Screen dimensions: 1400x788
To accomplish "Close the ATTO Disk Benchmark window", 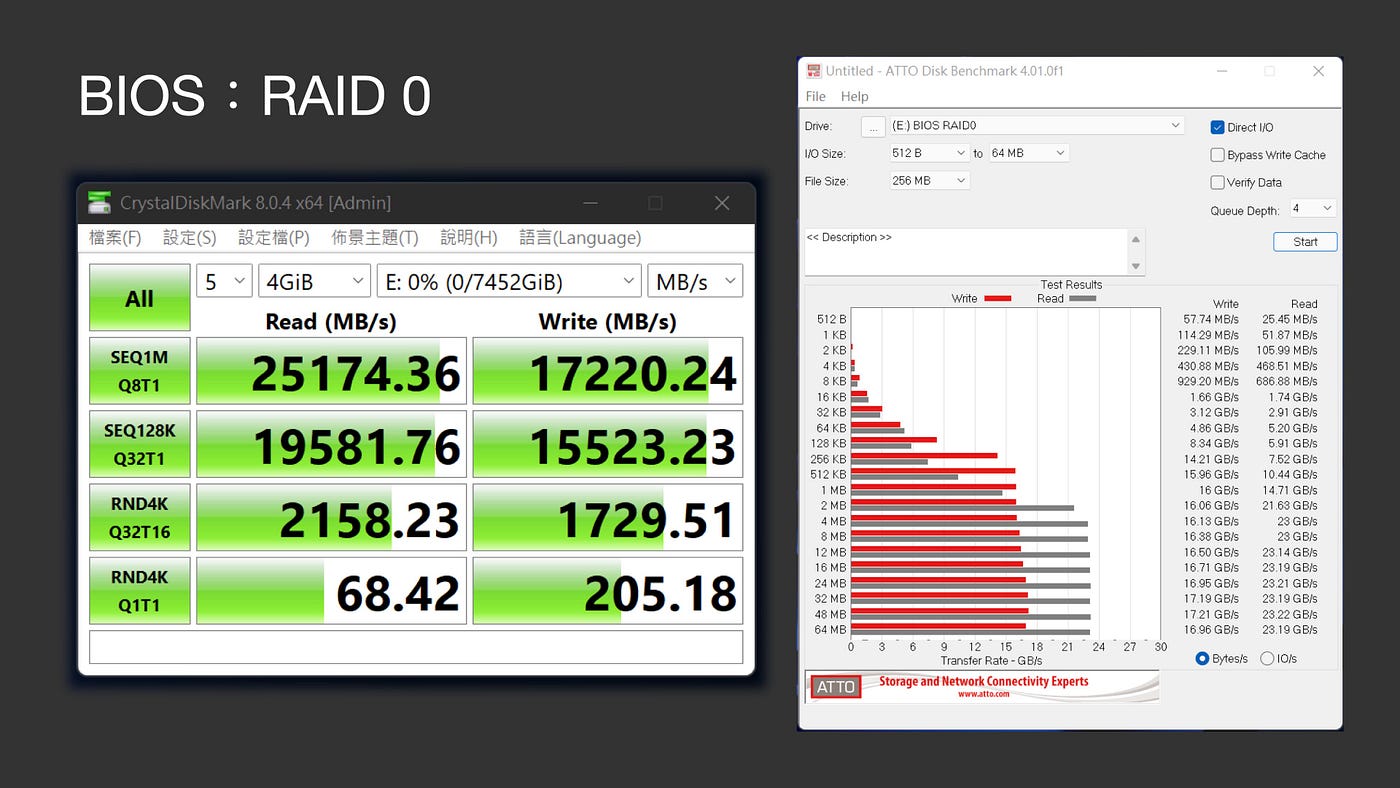I will [x=1318, y=71].
